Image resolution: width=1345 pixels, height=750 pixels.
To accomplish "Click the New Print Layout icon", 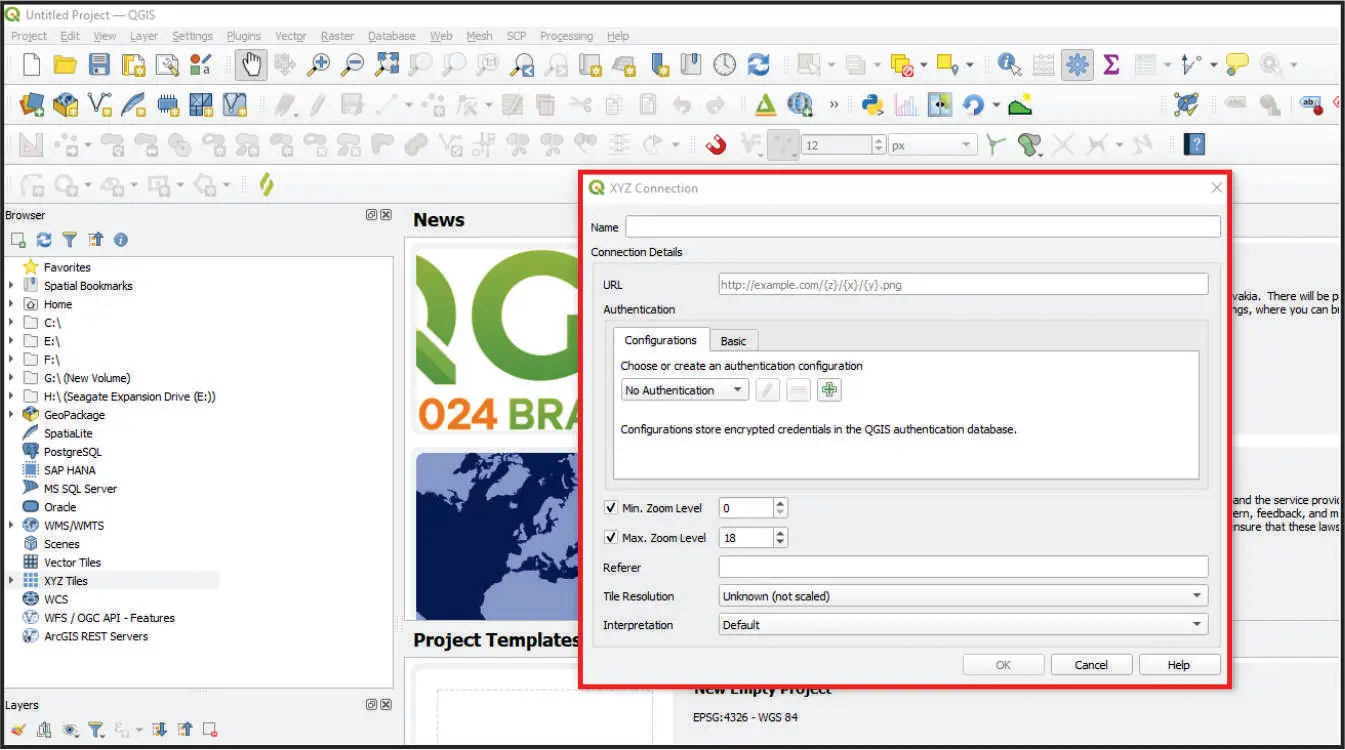I will [133, 65].
